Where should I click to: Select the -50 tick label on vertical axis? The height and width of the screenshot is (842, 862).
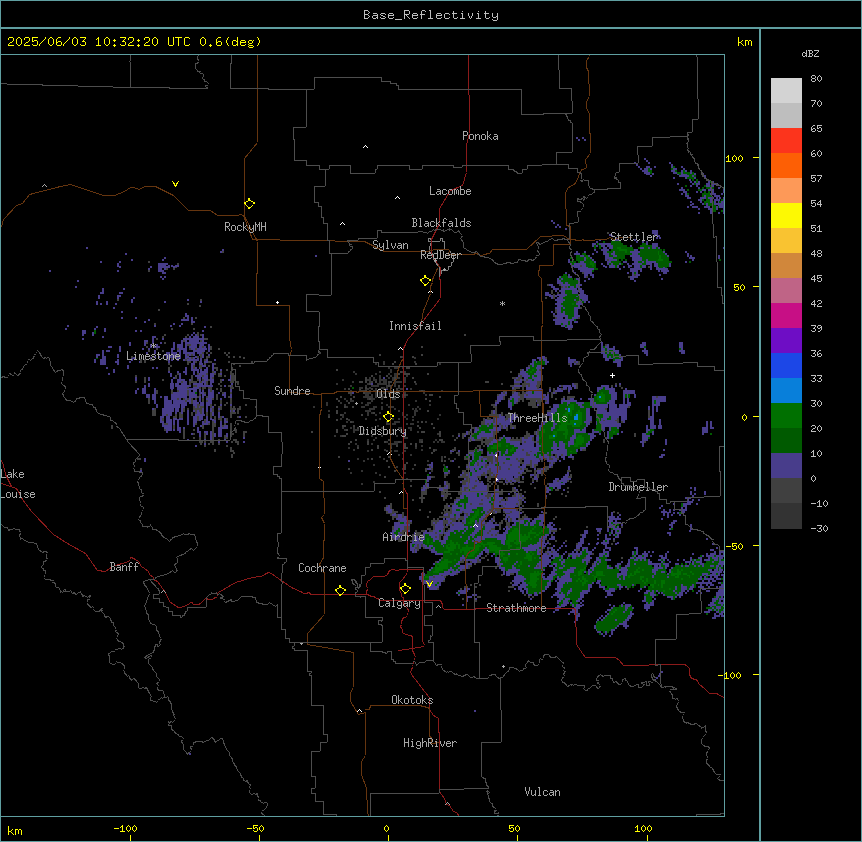[x=734, y=546]
